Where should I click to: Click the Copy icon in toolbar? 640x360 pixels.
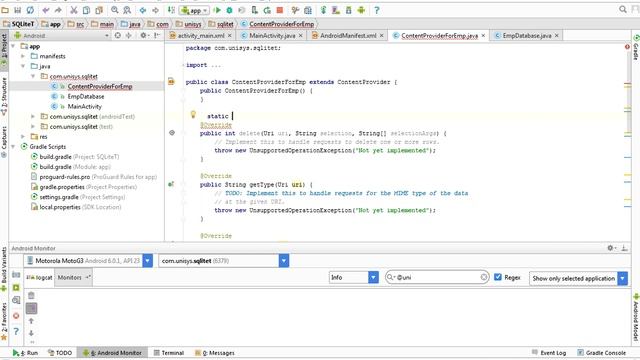click(86, 10)
